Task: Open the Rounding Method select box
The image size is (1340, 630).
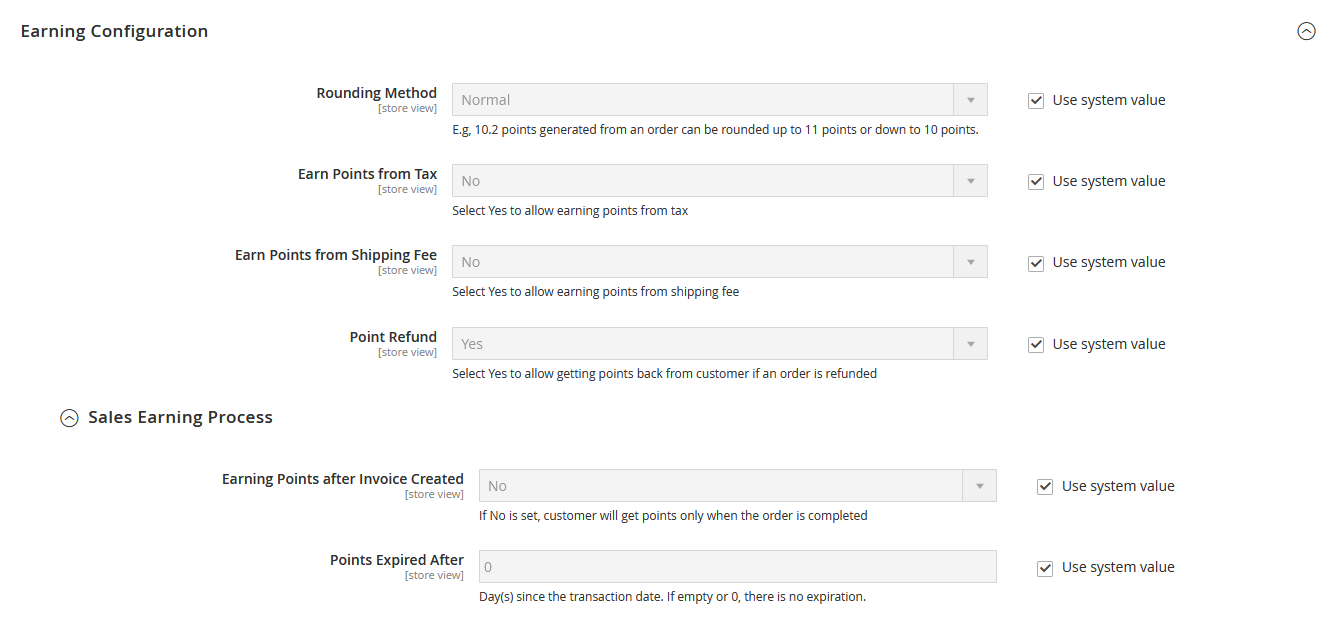Action: (x=702, y=100)
